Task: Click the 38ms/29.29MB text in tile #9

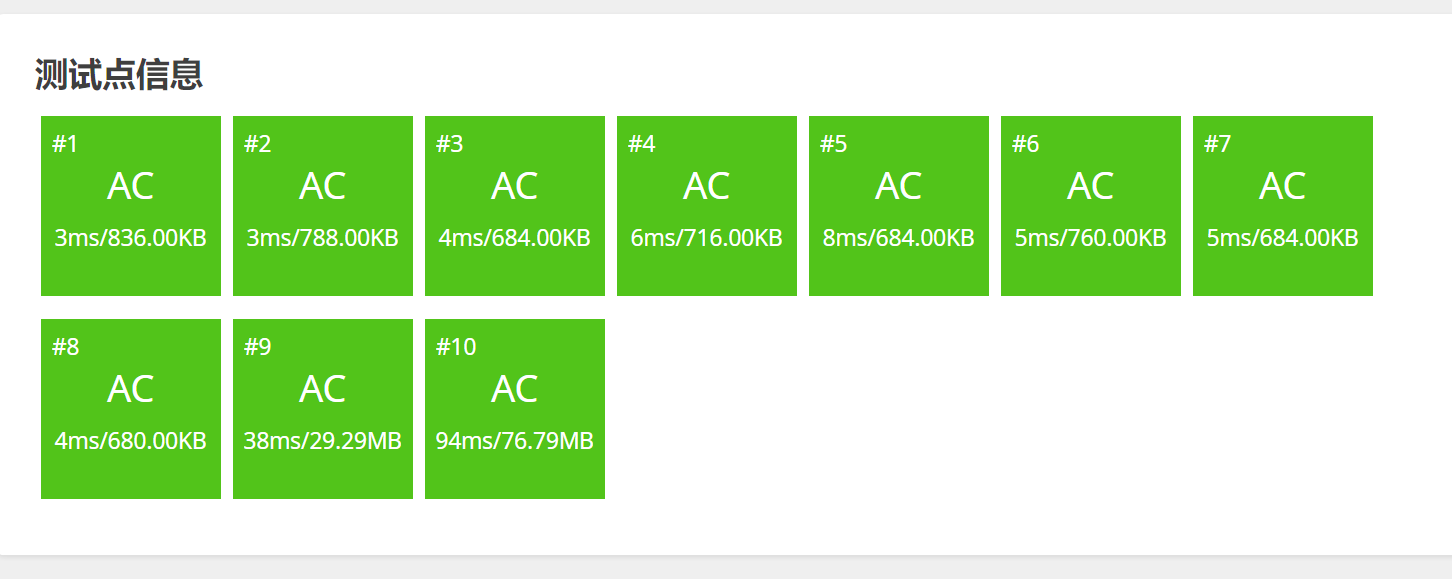Action: 323,441
